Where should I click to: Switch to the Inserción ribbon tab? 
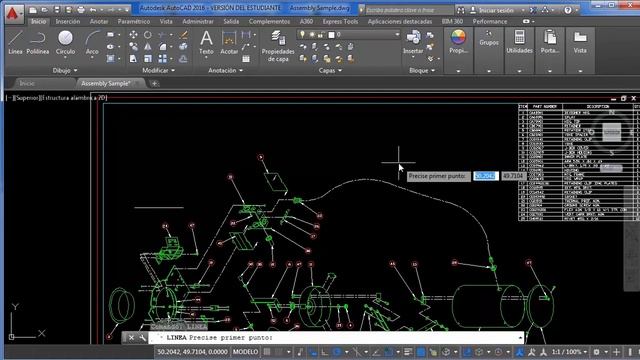pos(68,21)
